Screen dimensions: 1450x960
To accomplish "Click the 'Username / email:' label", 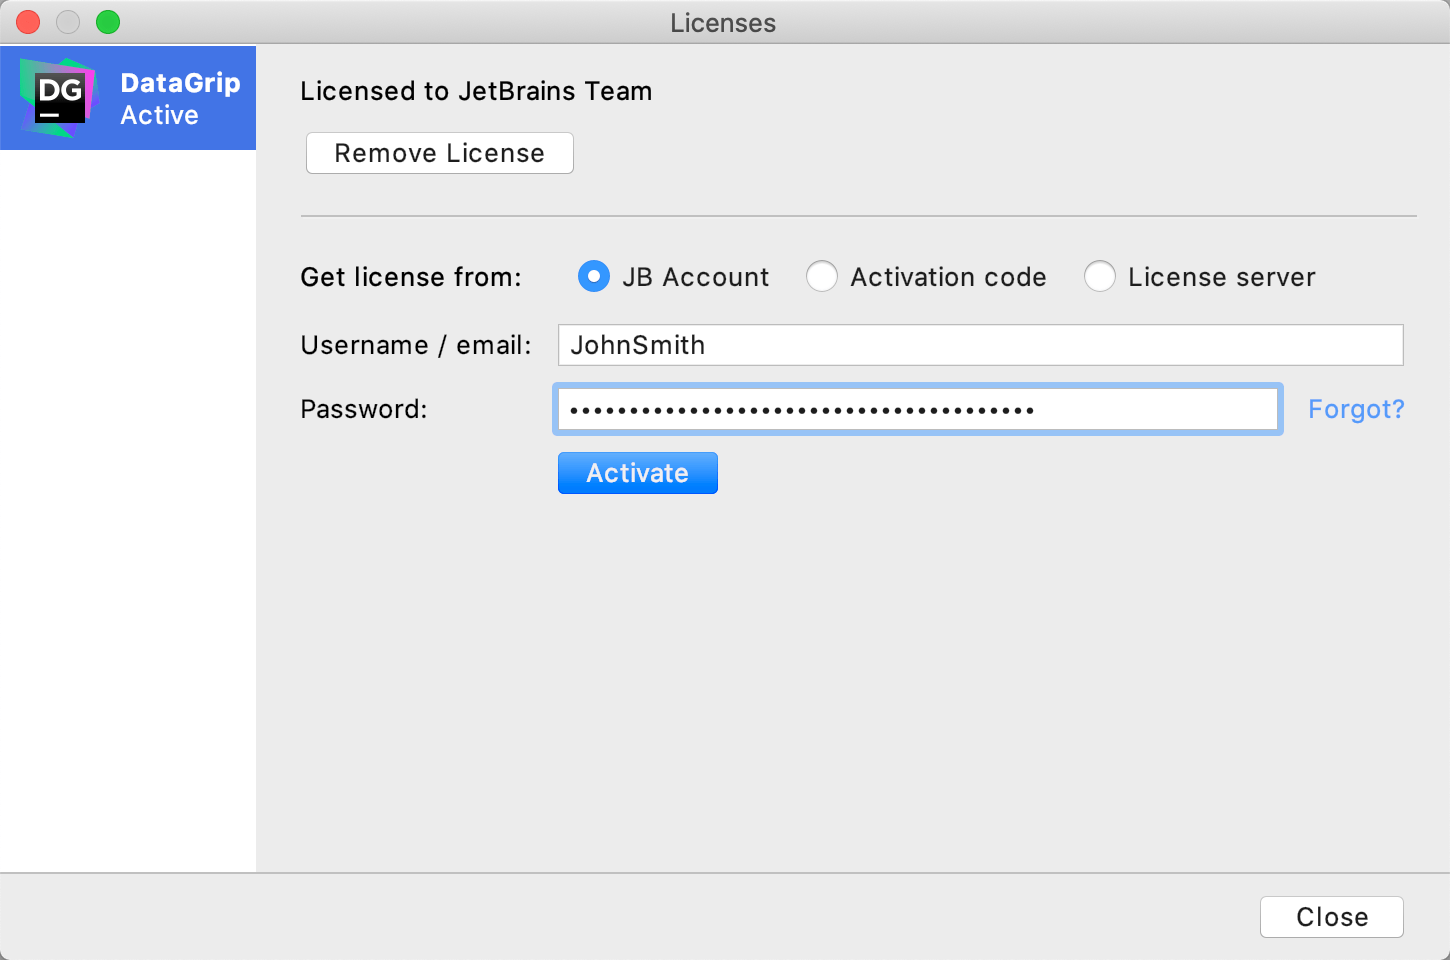I will click(x=416, y=345).
